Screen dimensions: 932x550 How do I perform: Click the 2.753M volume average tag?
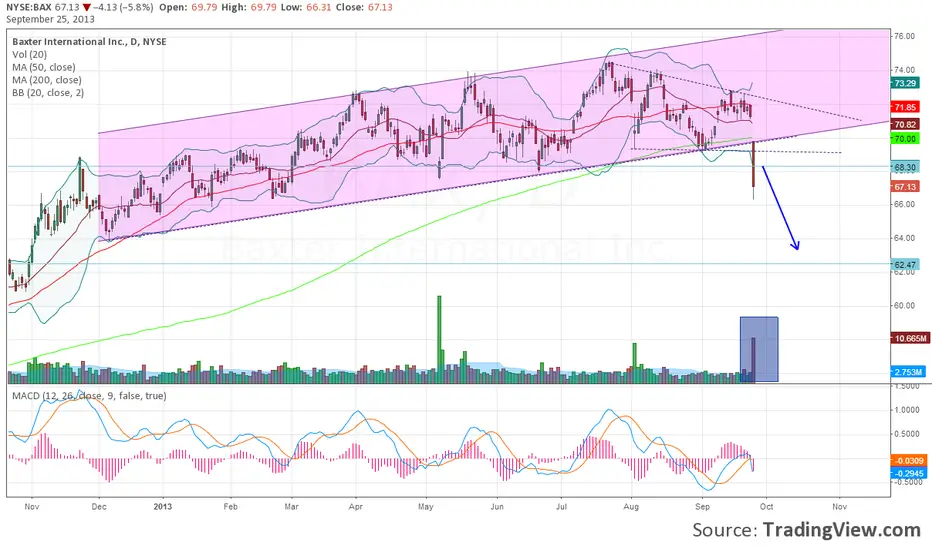908,372
